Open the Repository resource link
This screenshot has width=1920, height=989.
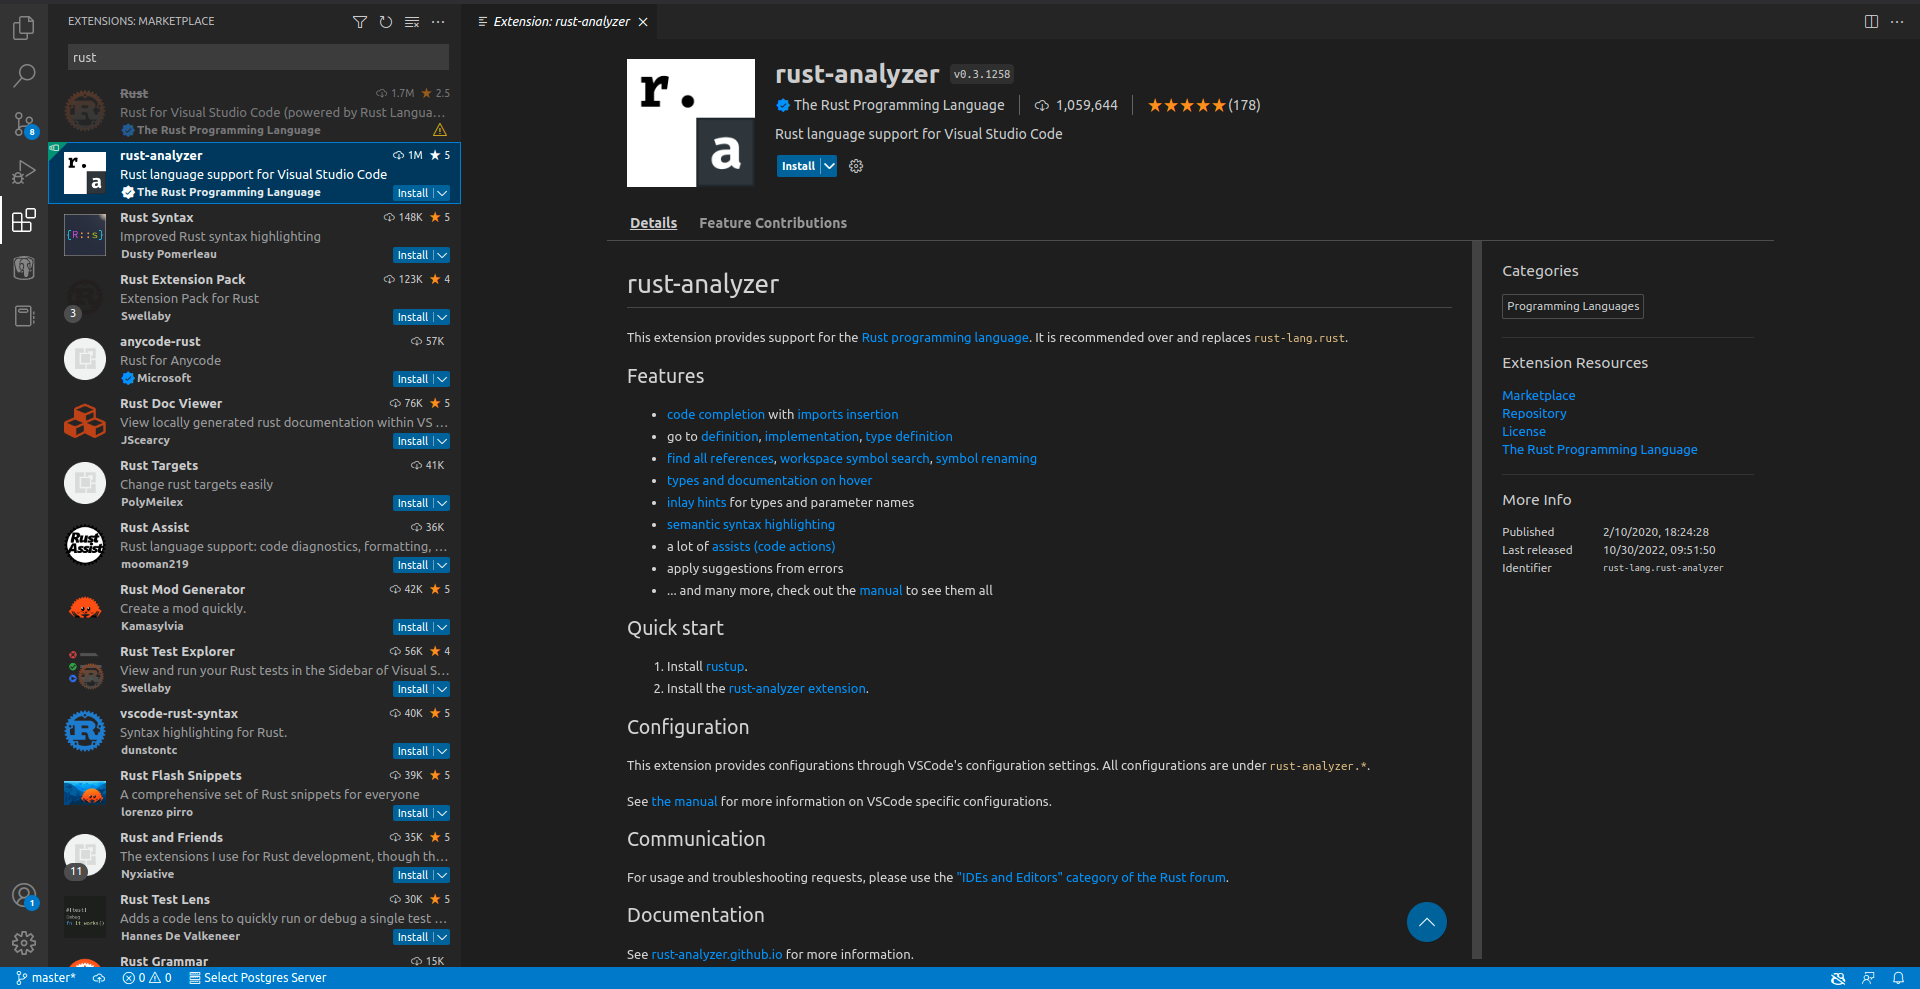[1534, 414]
